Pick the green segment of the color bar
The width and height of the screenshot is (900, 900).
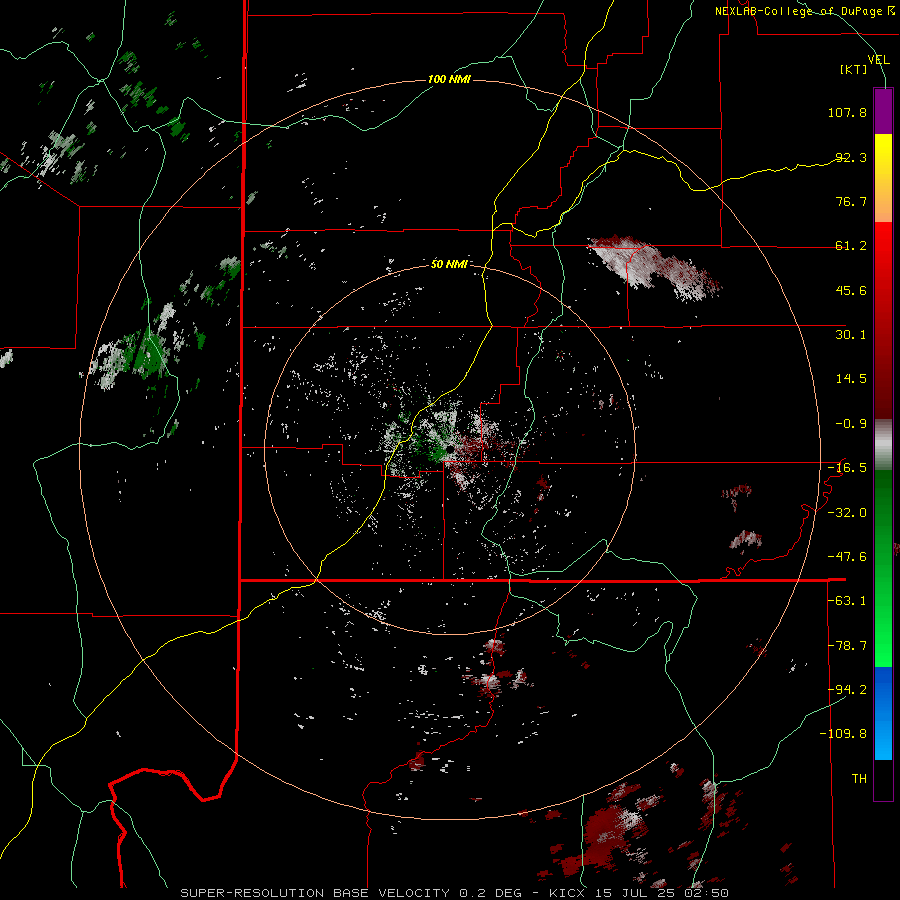pyautogui.click(x=883, y=568)
